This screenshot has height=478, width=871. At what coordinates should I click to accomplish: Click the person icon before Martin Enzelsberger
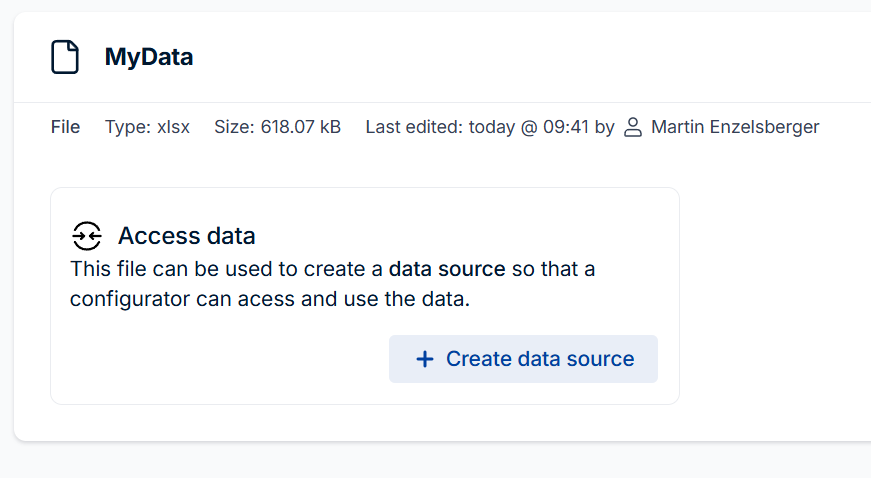click(x=633, y=127)
